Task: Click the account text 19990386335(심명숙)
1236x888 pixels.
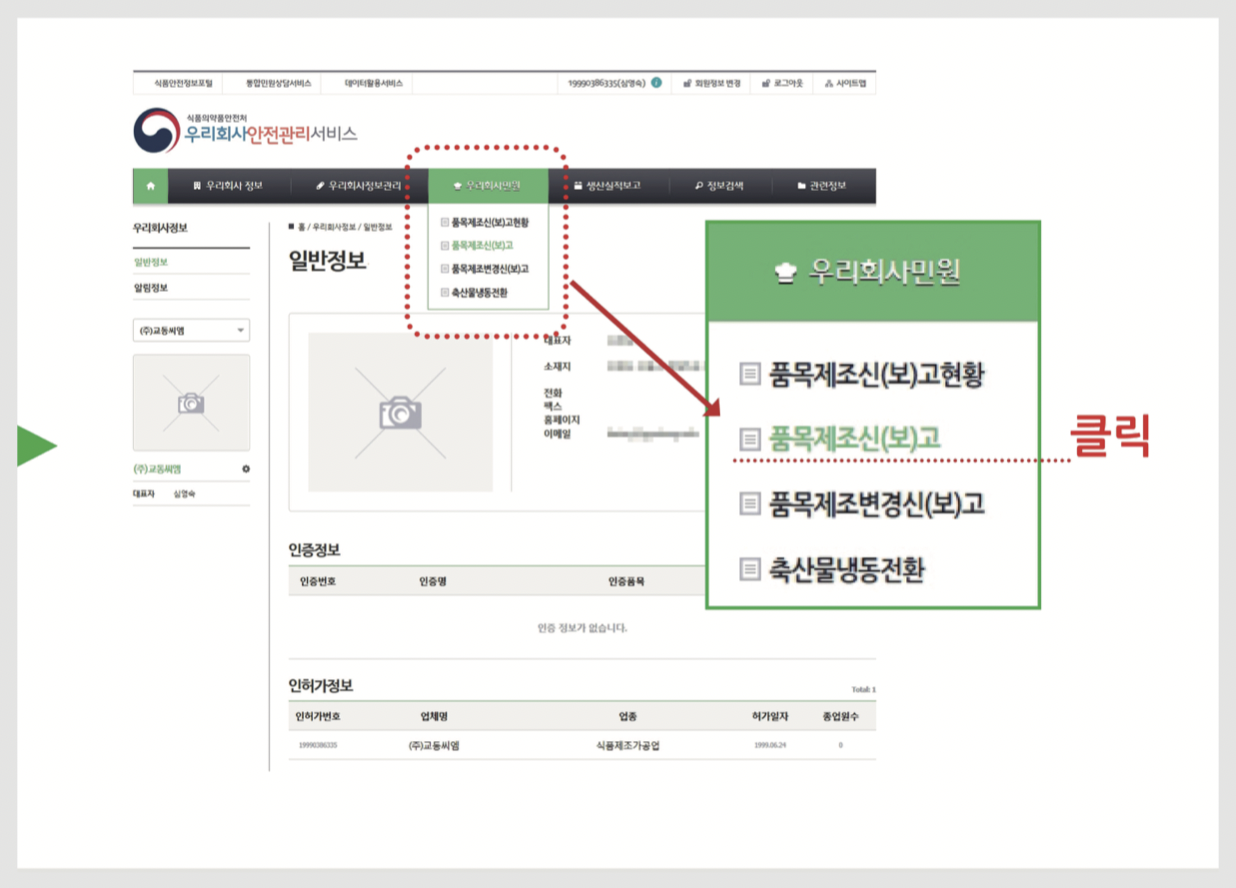Action: 607,84
